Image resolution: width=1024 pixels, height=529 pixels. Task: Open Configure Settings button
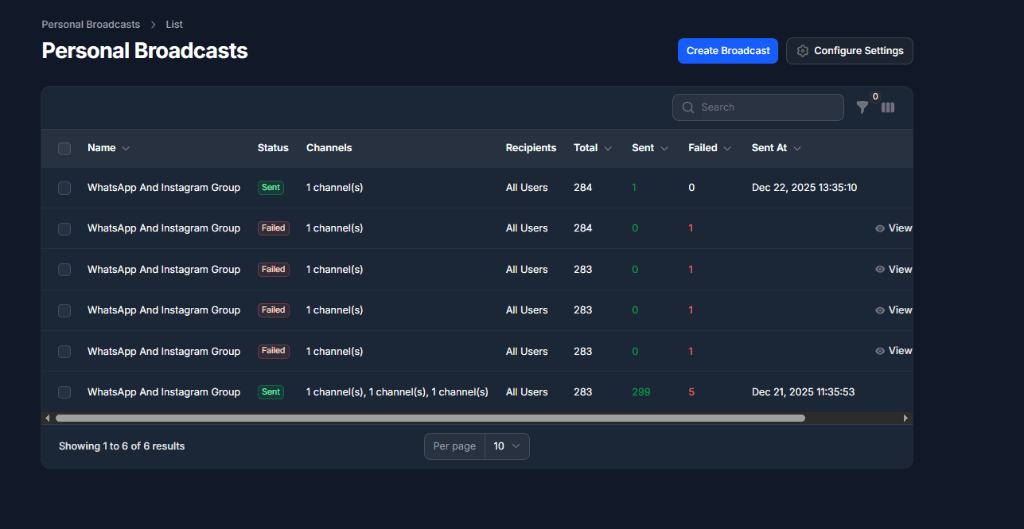coord(849,51)
